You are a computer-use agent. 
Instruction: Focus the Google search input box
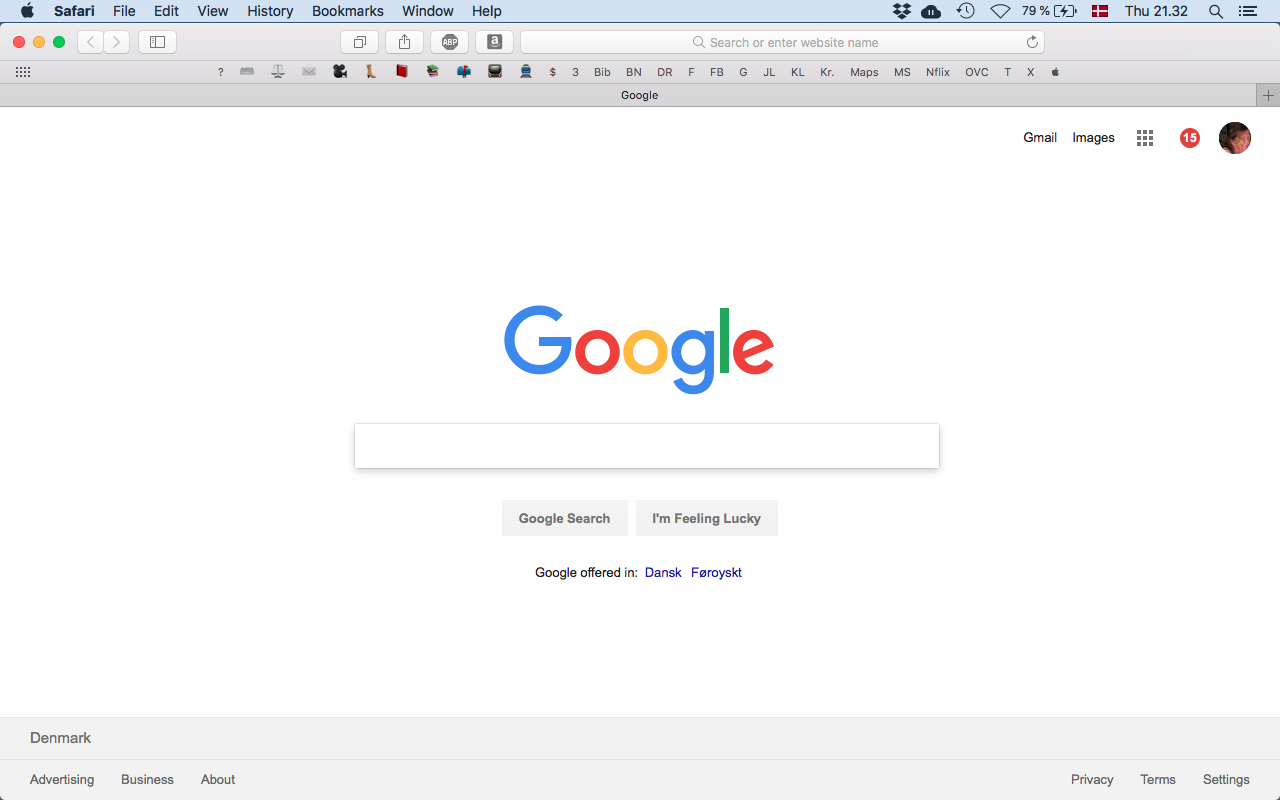(x=647, y=446)
